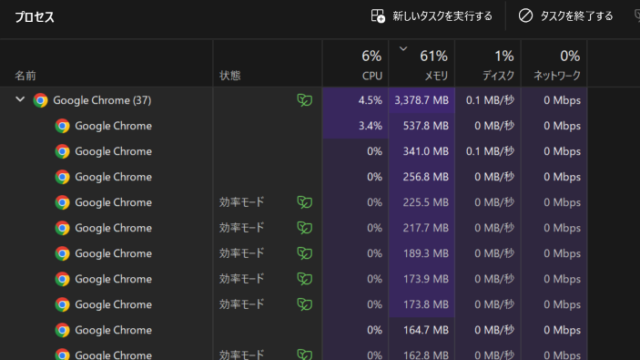Viewport: 640px width, 360px height.
Task: Click the new task icon in the toolbar
Action: [x=378, y=16]
